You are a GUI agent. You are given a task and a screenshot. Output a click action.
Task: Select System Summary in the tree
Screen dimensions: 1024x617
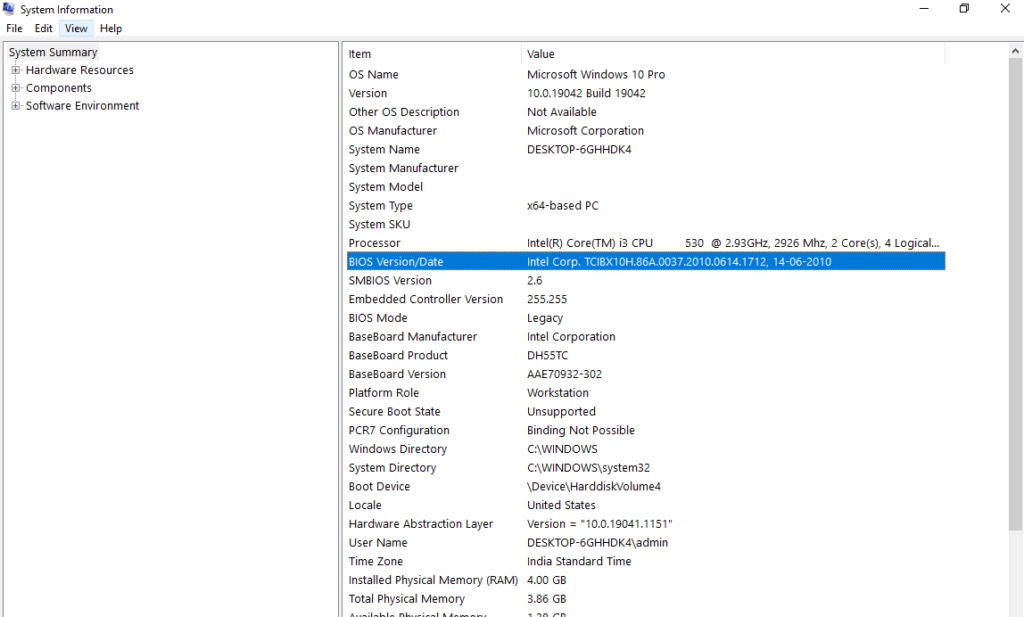(x=53, y=53)
